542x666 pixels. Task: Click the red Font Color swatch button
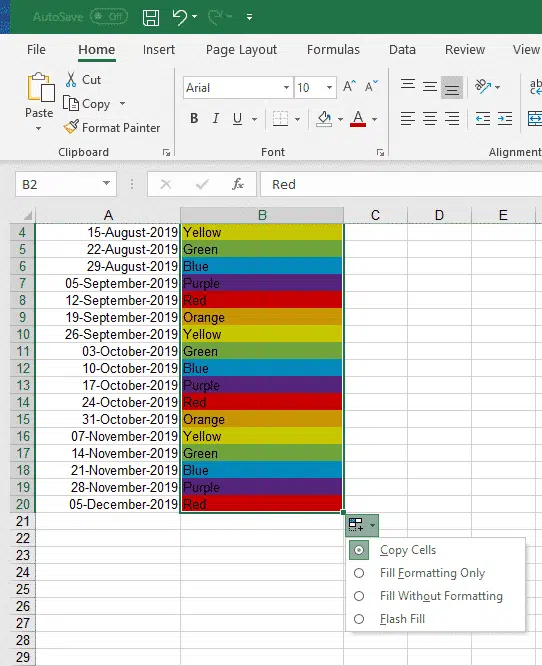click(358, 119)
